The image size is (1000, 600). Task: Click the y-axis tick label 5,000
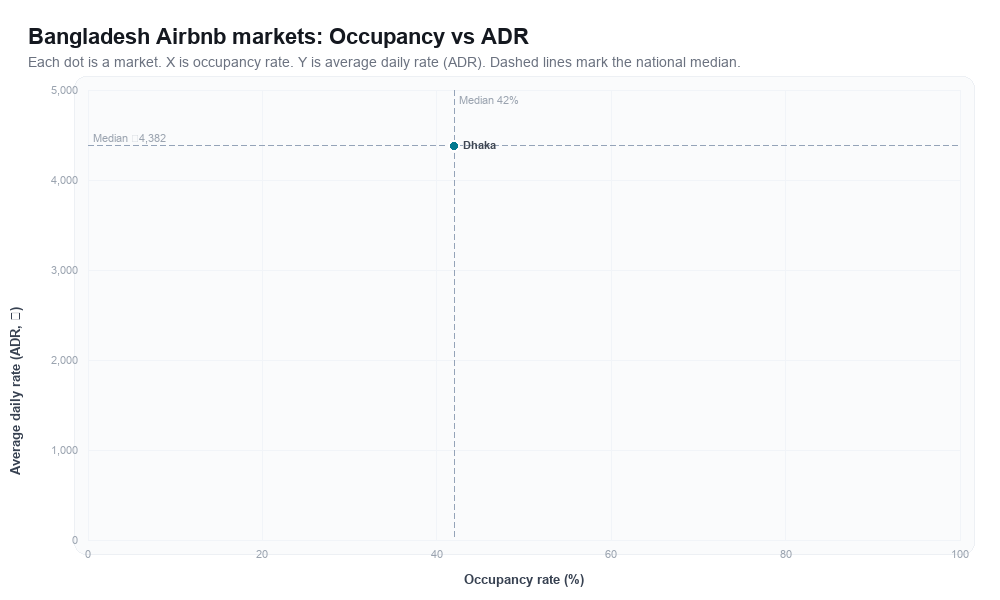pos(64,91)
